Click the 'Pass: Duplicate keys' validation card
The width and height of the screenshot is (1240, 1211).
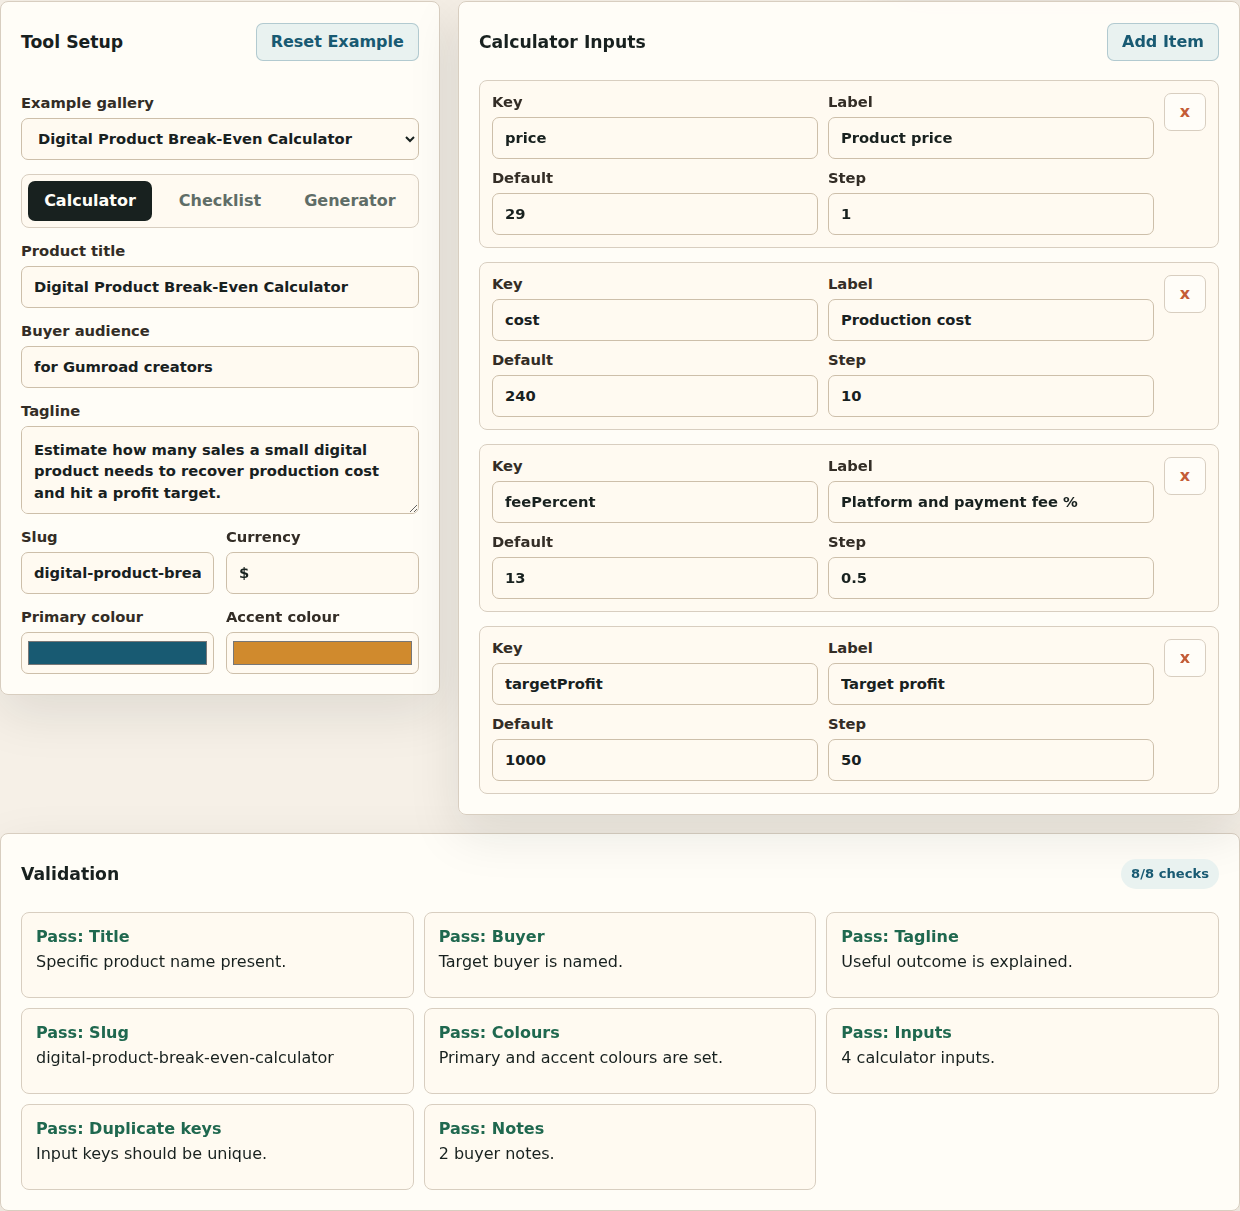point(217,1147)
